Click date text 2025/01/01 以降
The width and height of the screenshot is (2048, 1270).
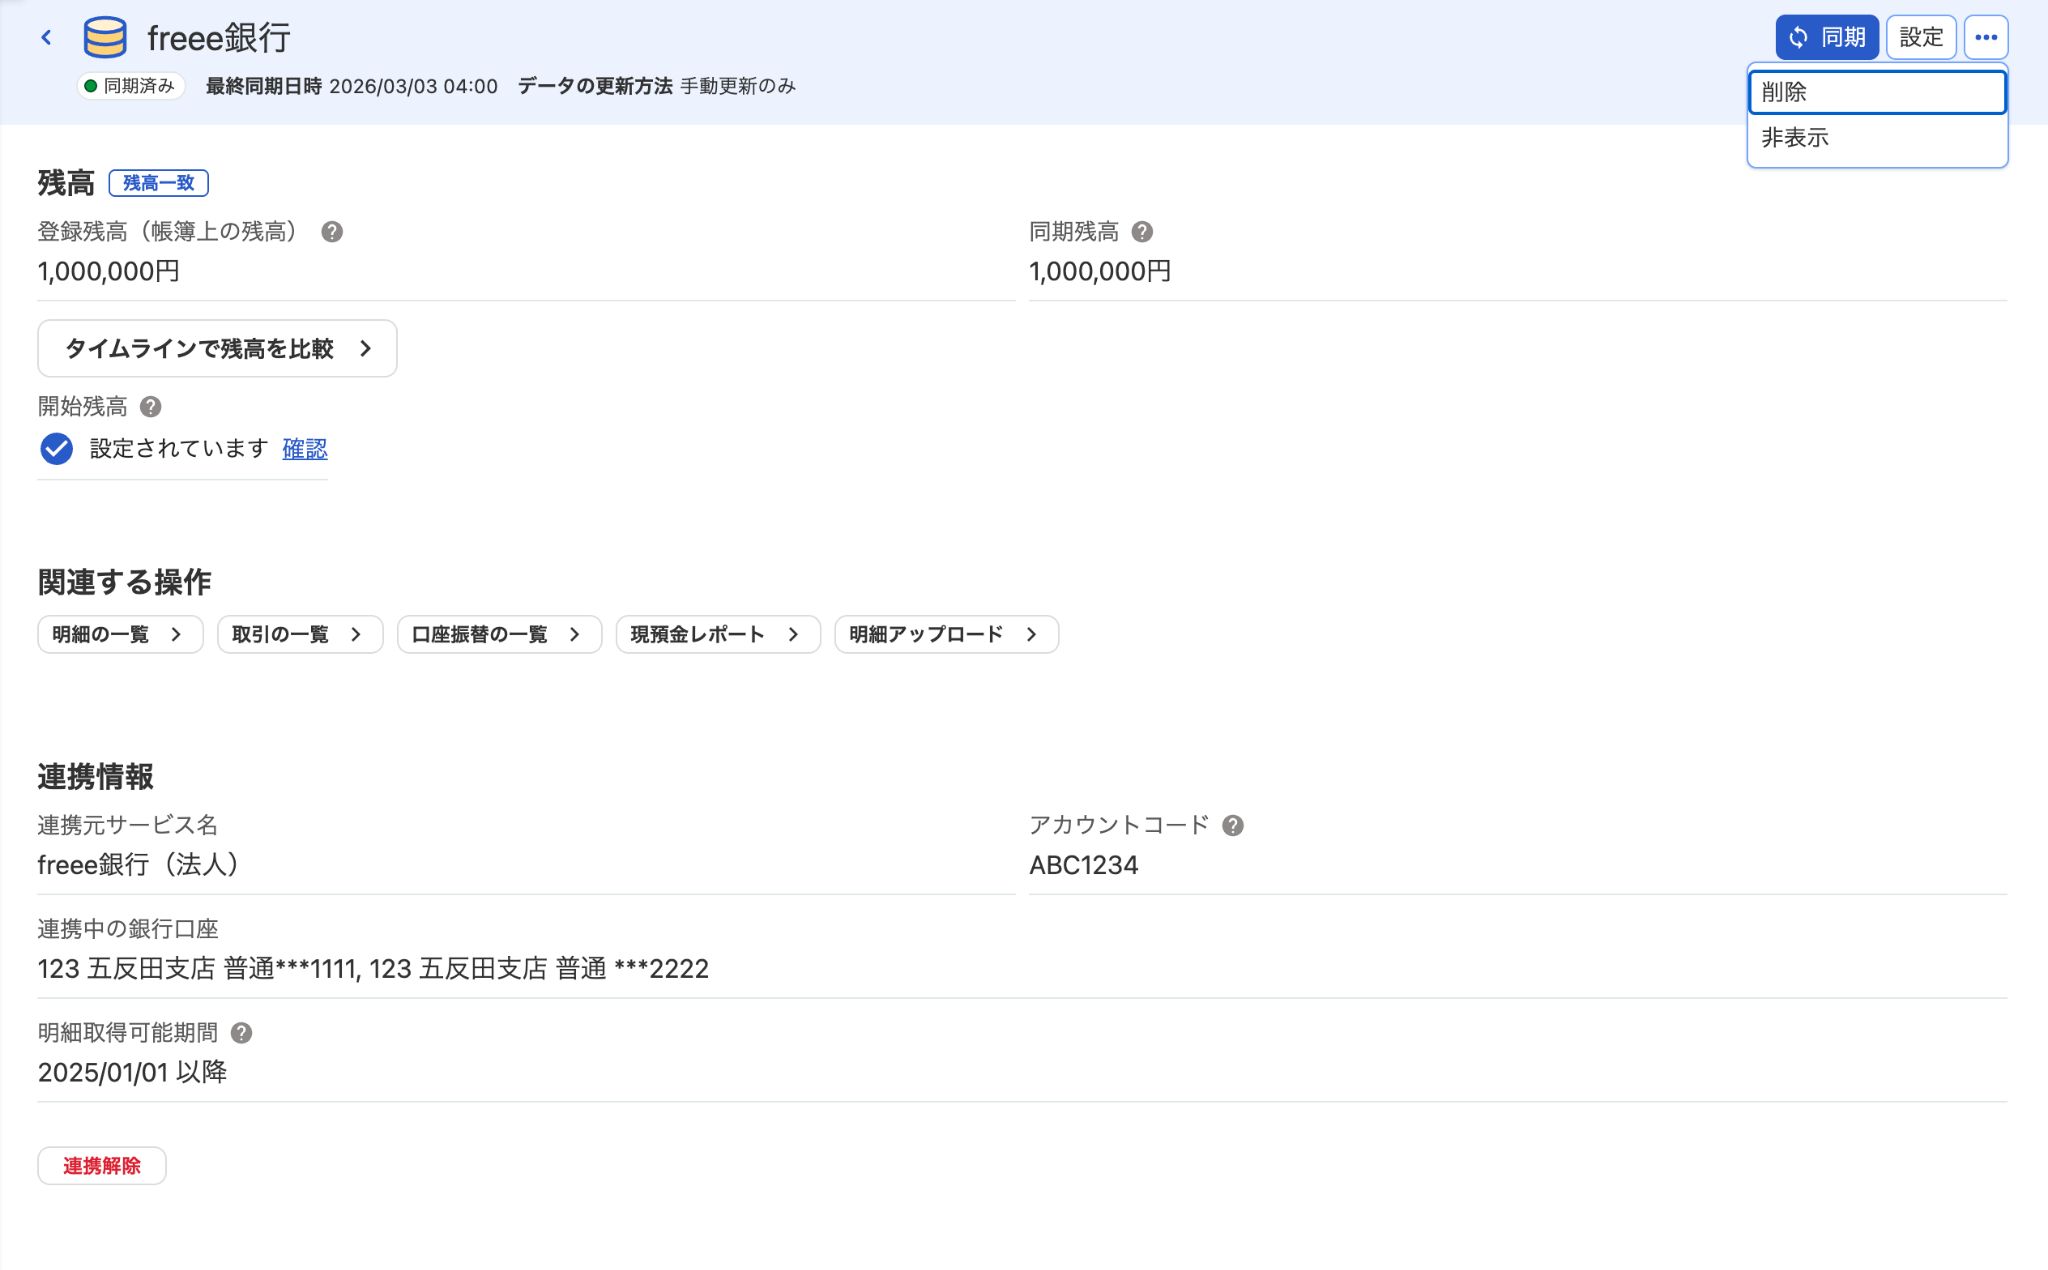pyautogui.click(x=132, y=1073)
